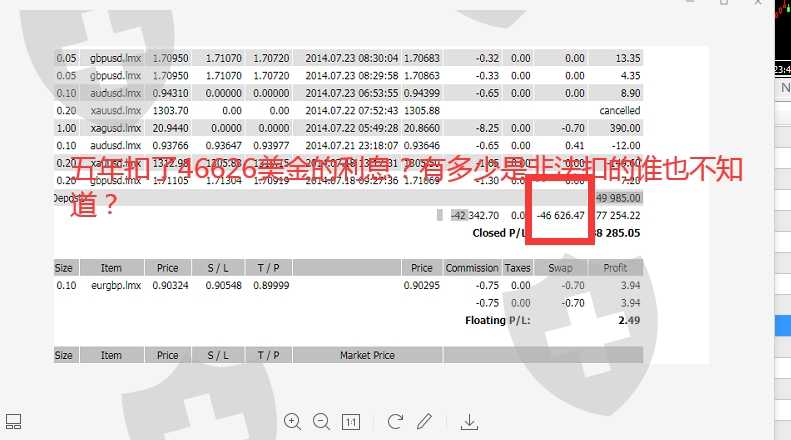791x440 pixels.
Task: Select take profit 0.89999
Action: pyautogui.click(x=271, y=285)
